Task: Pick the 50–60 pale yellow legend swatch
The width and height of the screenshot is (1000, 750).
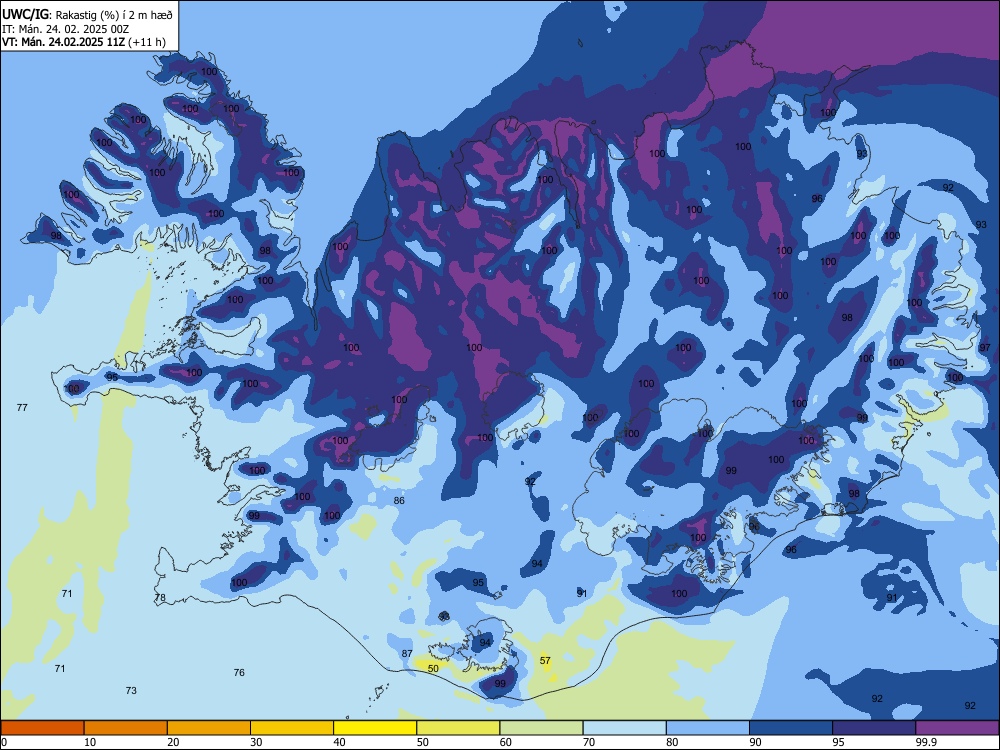Action: pyautogui.click(x=458, y=728)
